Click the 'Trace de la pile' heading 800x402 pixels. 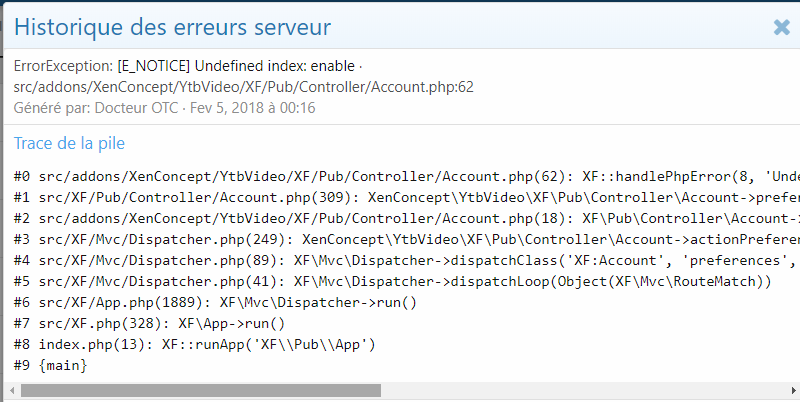point(69,143)
